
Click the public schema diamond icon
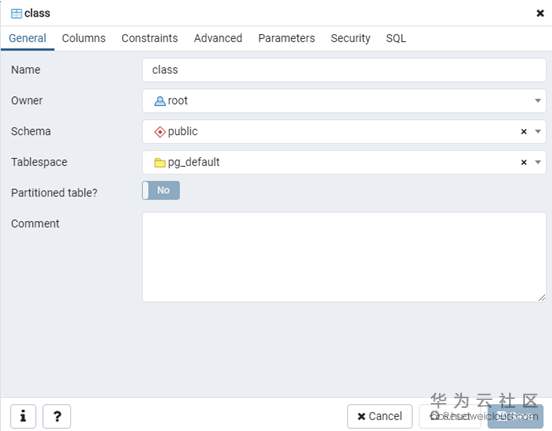click(160, 132)
